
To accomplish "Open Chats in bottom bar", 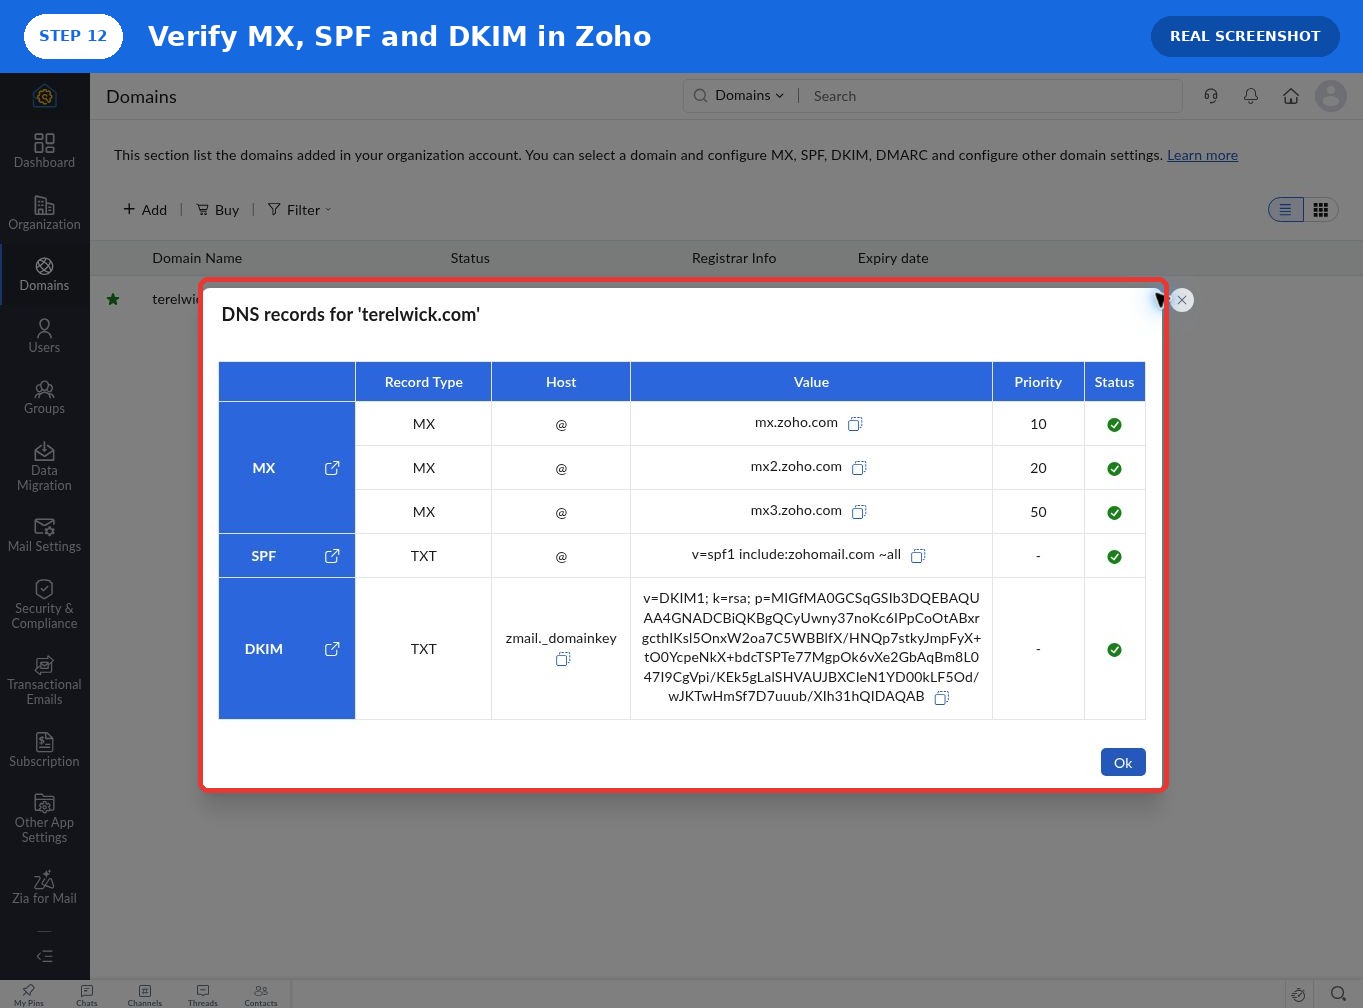I will tap(87, 995).
